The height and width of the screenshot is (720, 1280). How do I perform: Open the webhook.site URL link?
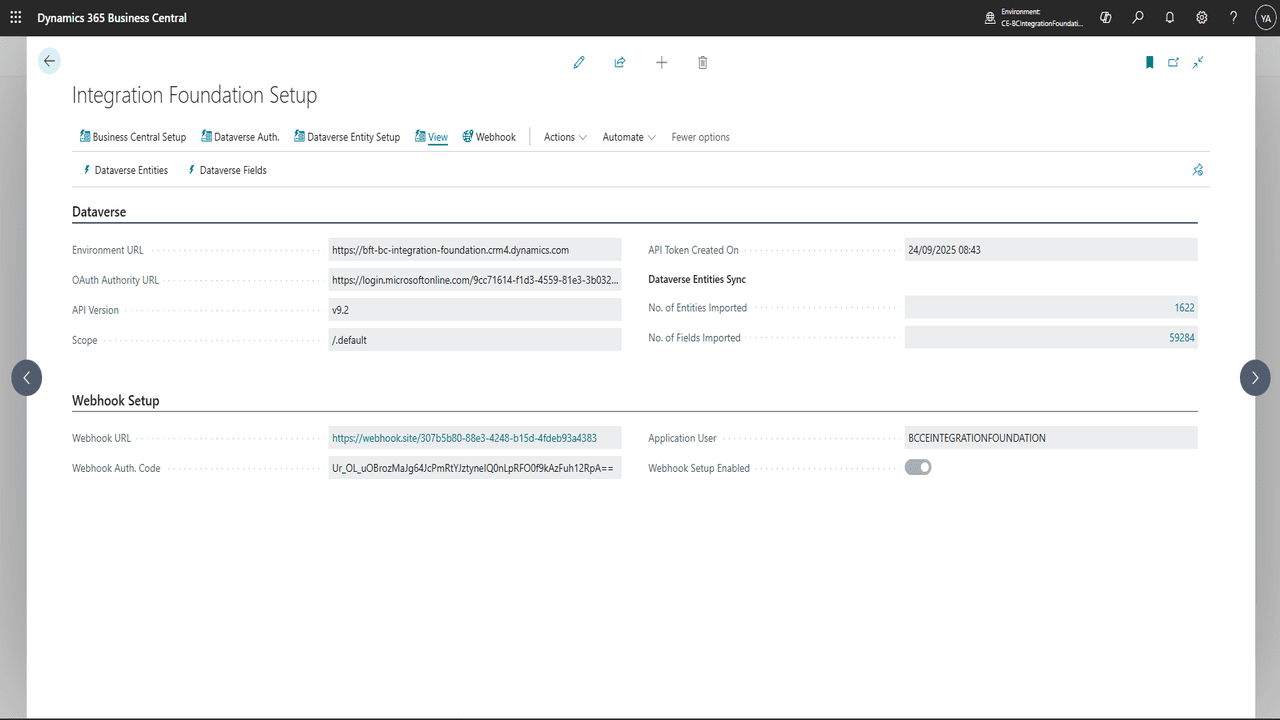(464, 438)
